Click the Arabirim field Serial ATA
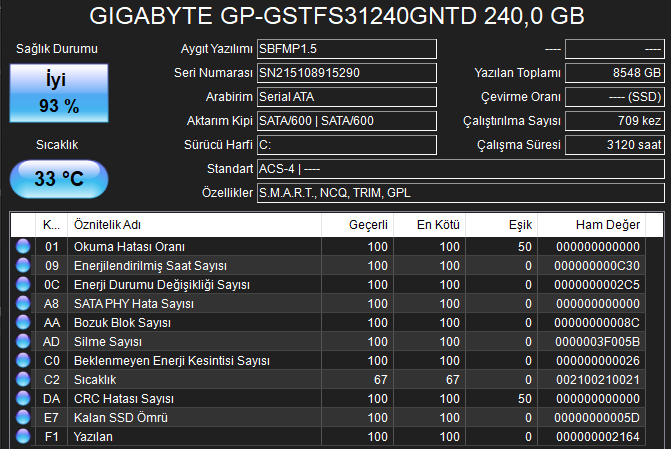 [x=347, y=97]
